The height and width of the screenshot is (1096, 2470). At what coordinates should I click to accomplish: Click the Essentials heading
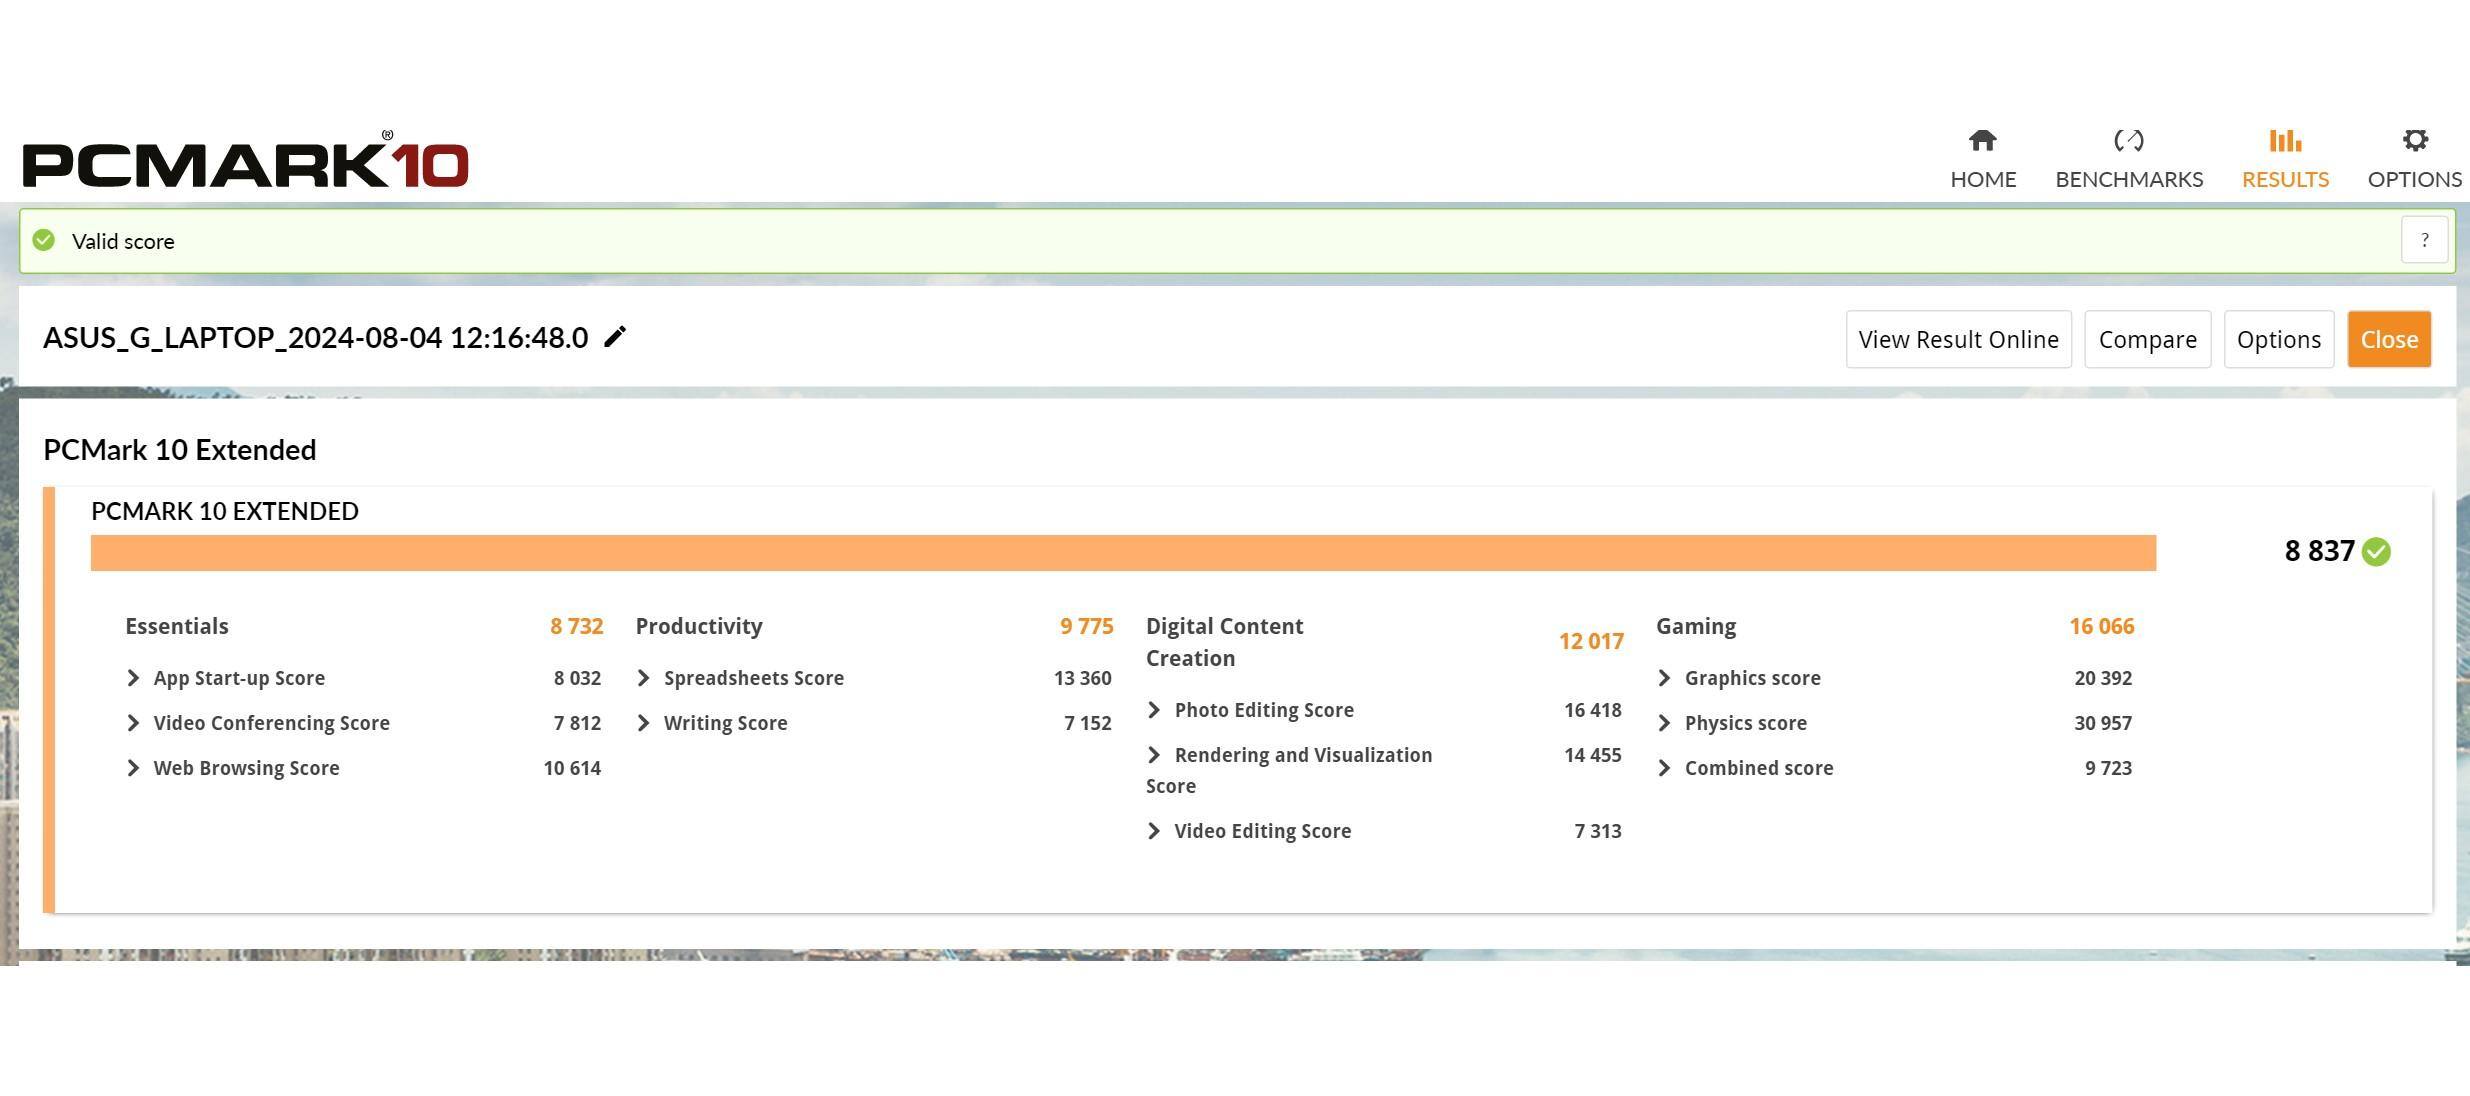pos(177,626)
